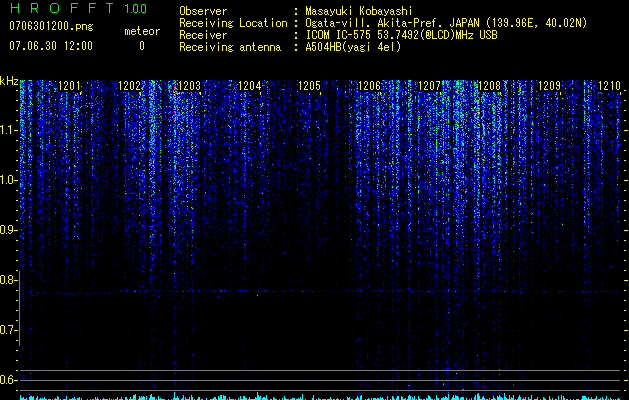This screenshot has height=400, width=629.
Task: Click the 0.7 frequency axis label
Action: [9, 330]
